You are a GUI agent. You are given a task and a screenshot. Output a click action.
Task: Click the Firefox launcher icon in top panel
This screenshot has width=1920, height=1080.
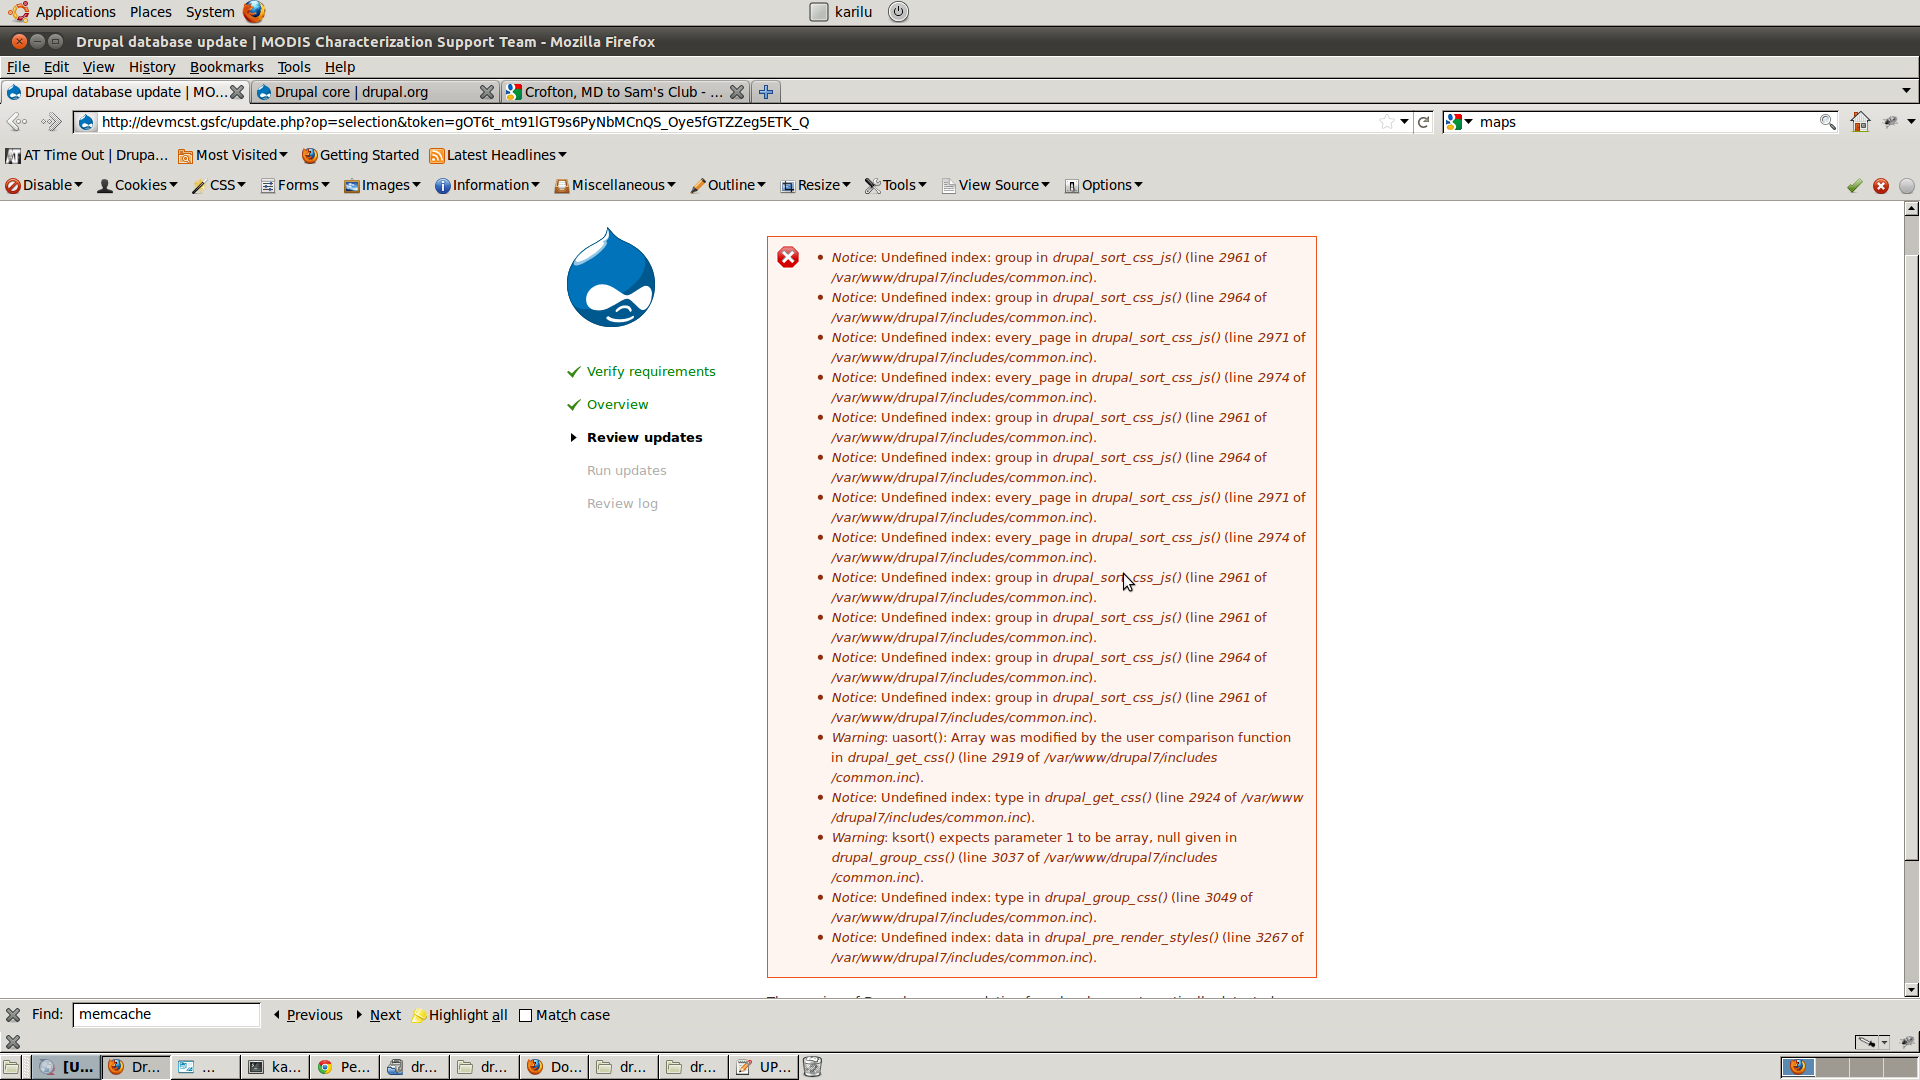tap(254, 12)
